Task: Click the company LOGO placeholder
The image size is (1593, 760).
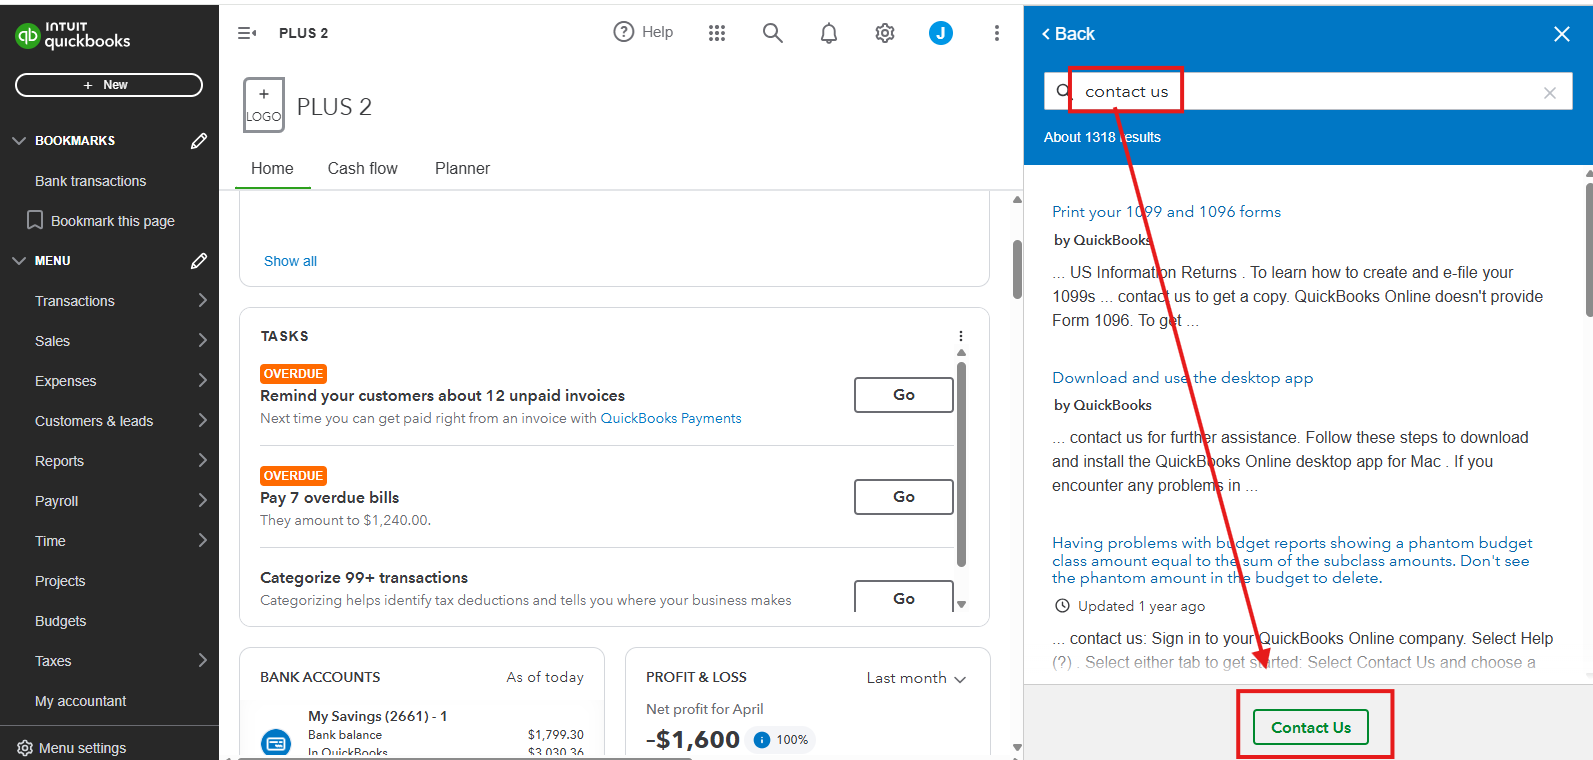Action: pos(264,105)
